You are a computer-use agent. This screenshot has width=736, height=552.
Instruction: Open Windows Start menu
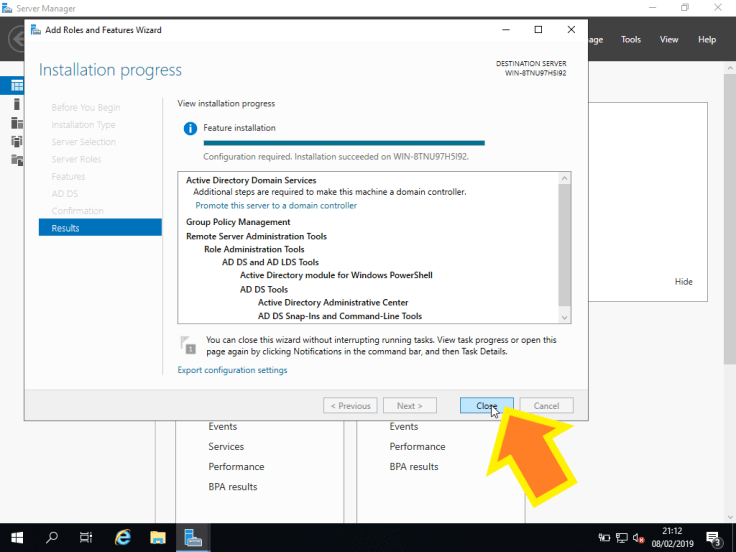click(x=17, y=538)
